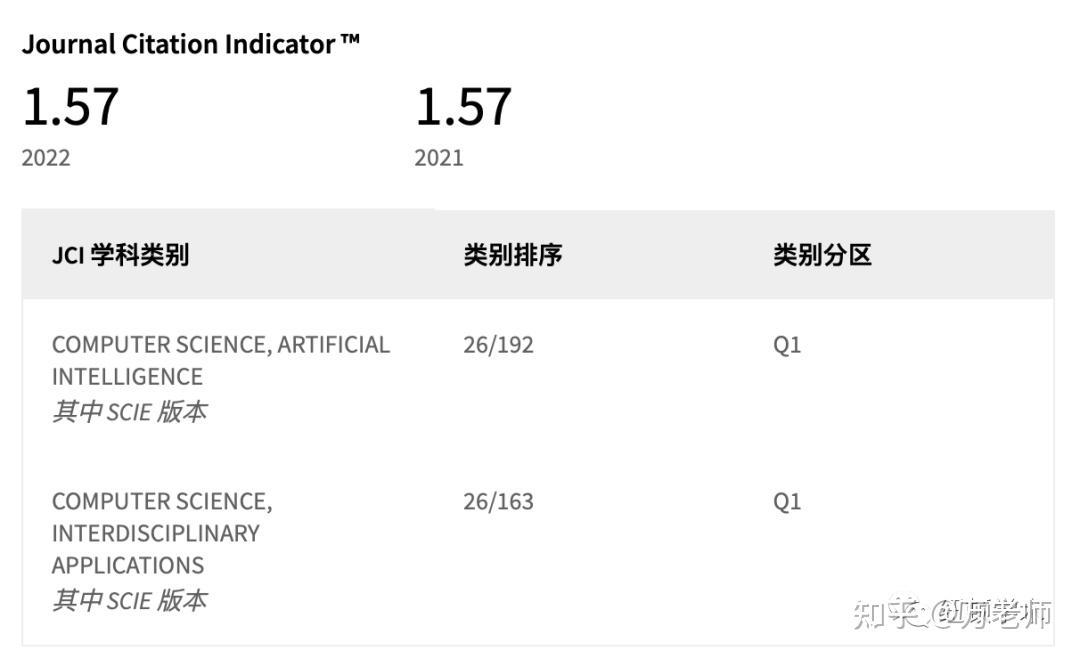
Task: Click the 26/163 category rank
Action: coord(498,501)
